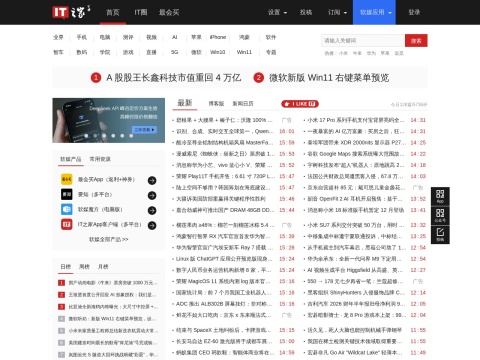Image resolution: width=480 pixels, height=360 pixels.
Task: Switch to 常用资源 tab in sidebar
Action: 100,159
